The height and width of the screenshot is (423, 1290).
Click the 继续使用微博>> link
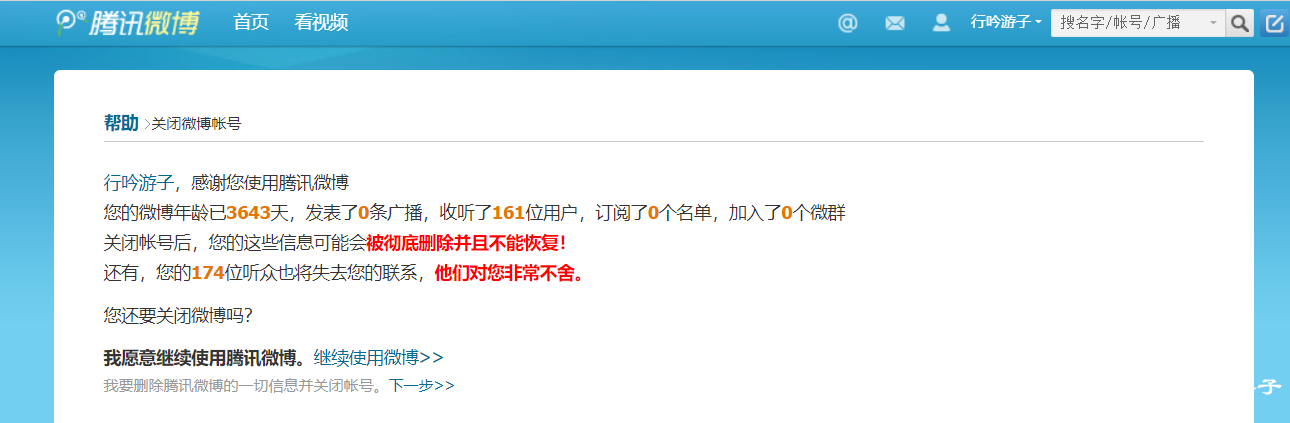pyautogui.click(x=378, y=357)
